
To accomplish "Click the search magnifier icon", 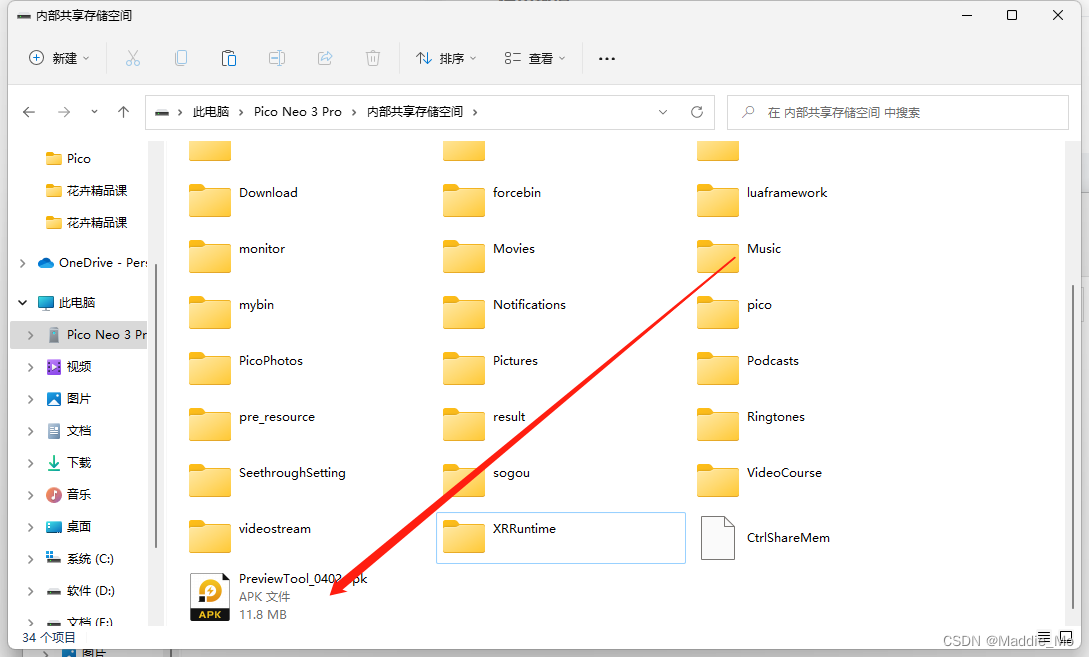I will [748, 112].
